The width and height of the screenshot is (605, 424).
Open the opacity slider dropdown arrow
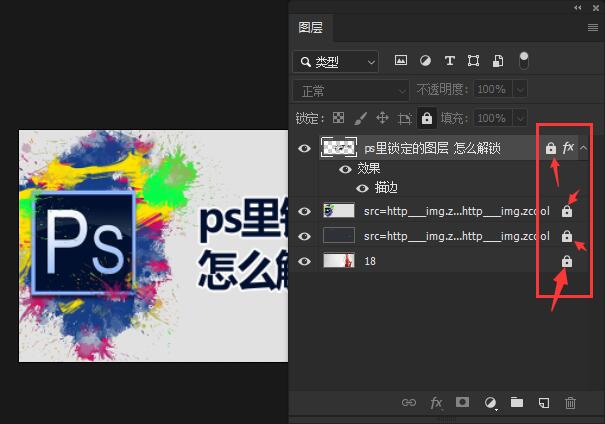pos(520,90)
